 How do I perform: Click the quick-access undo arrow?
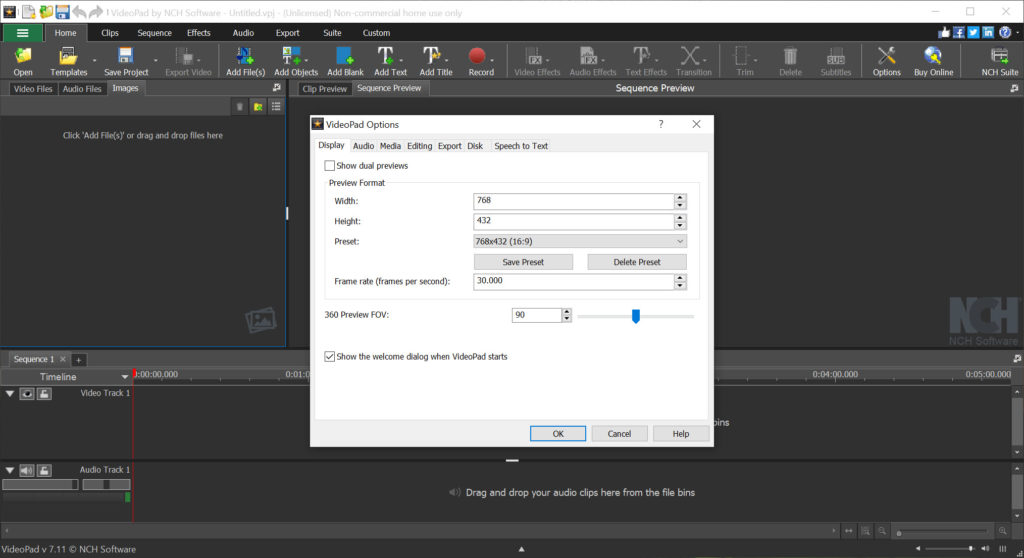79,12
